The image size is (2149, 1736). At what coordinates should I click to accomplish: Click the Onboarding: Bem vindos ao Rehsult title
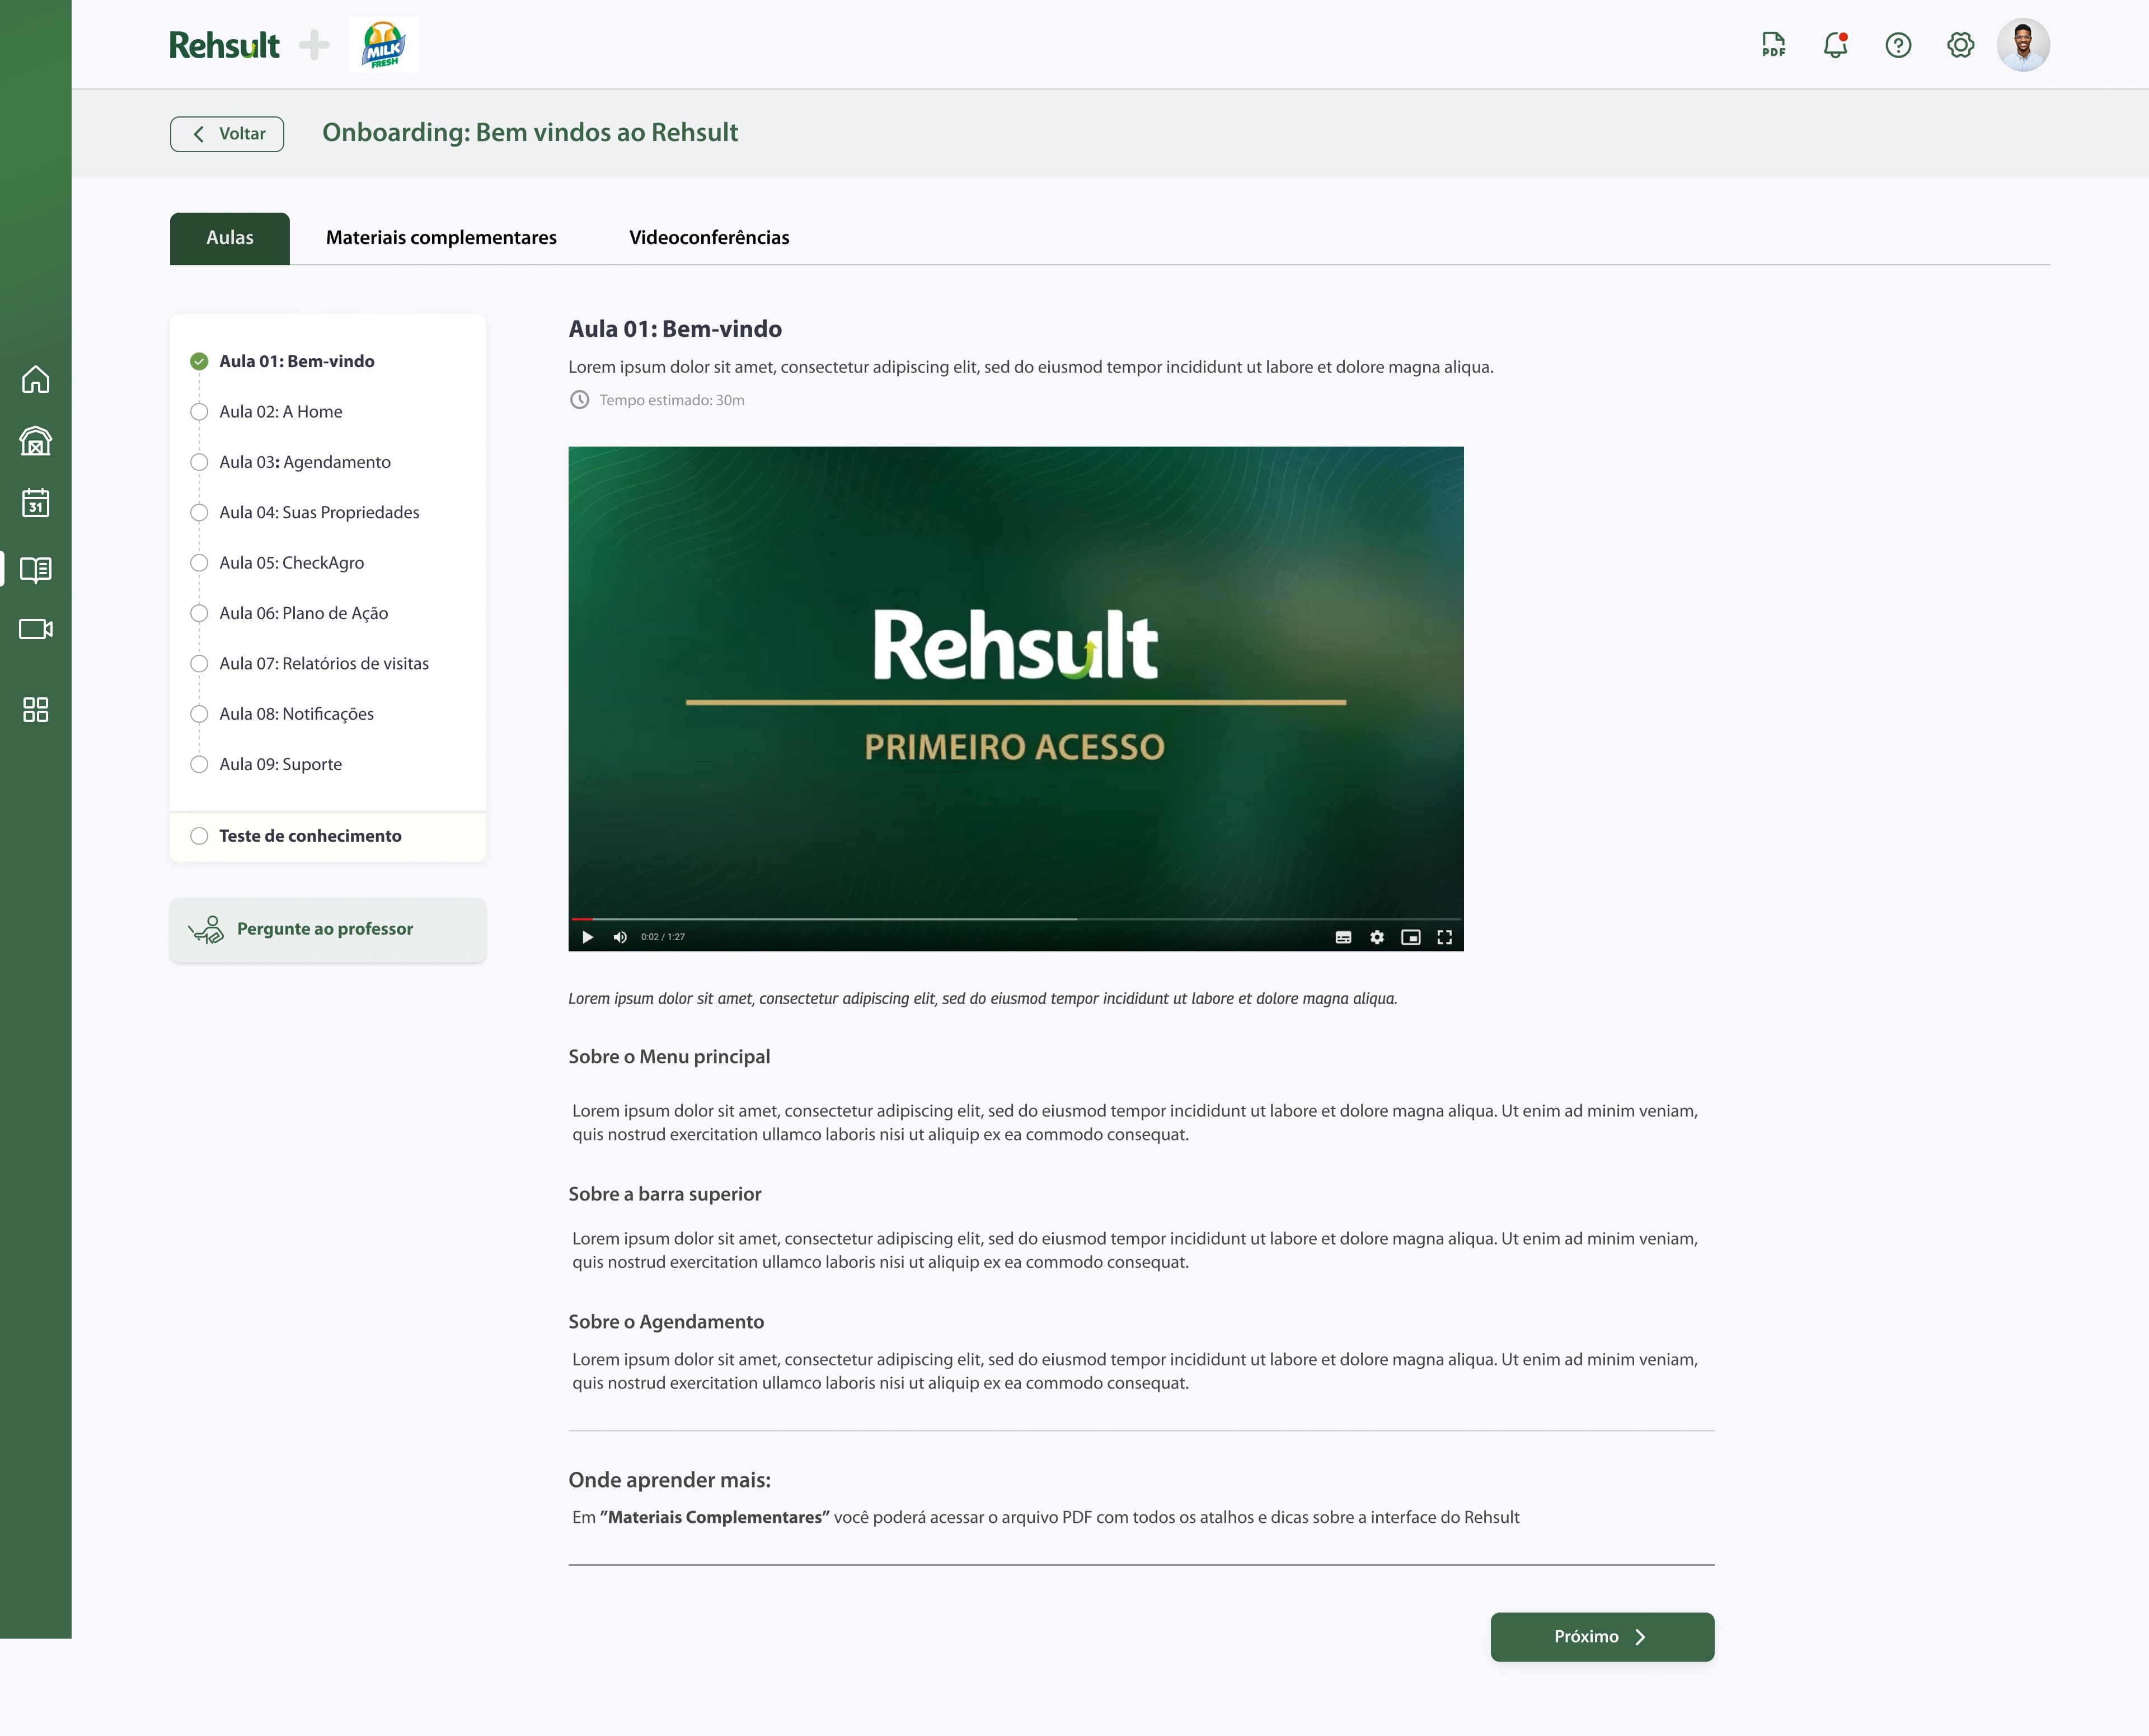(x=530, y=133)
